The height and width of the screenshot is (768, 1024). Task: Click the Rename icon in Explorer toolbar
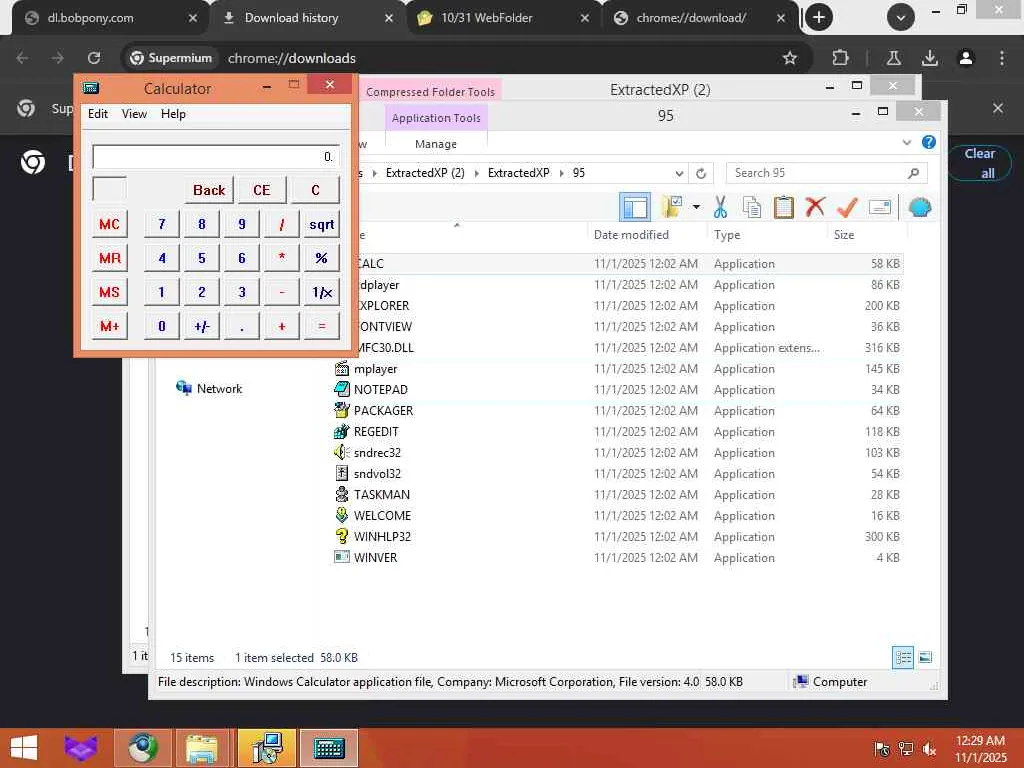(880, 208)
